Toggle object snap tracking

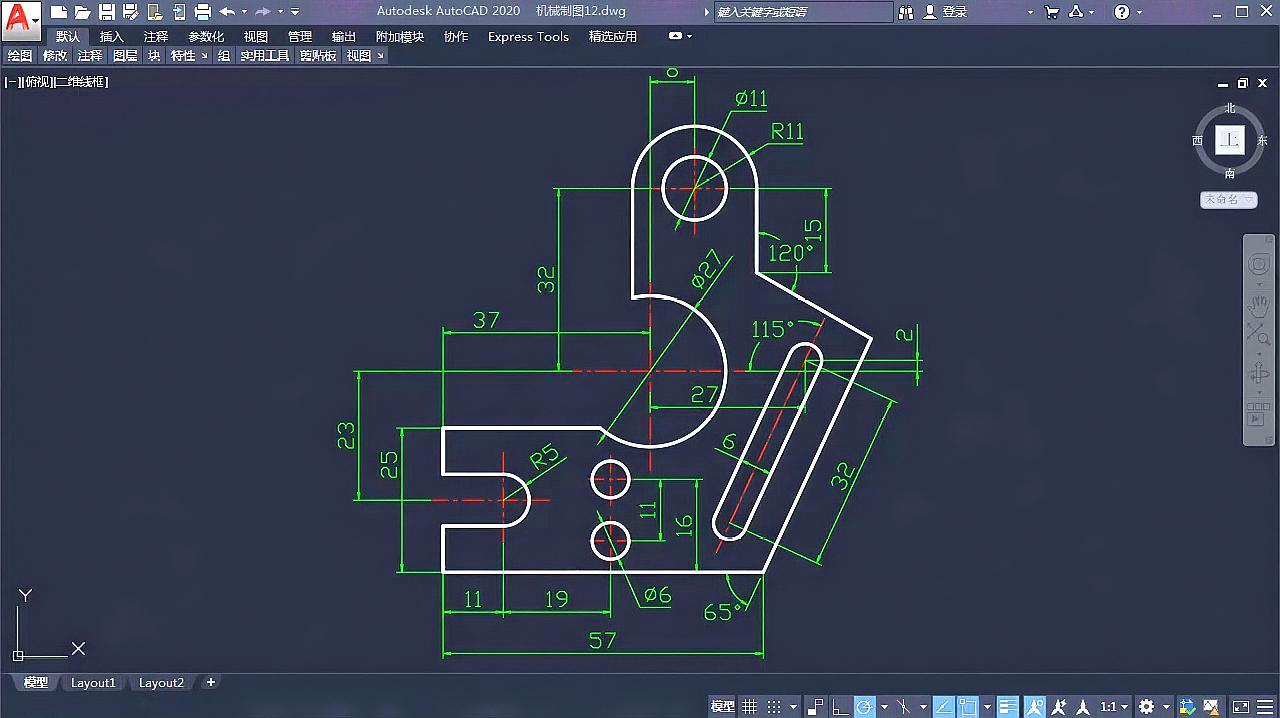point(942,707)
